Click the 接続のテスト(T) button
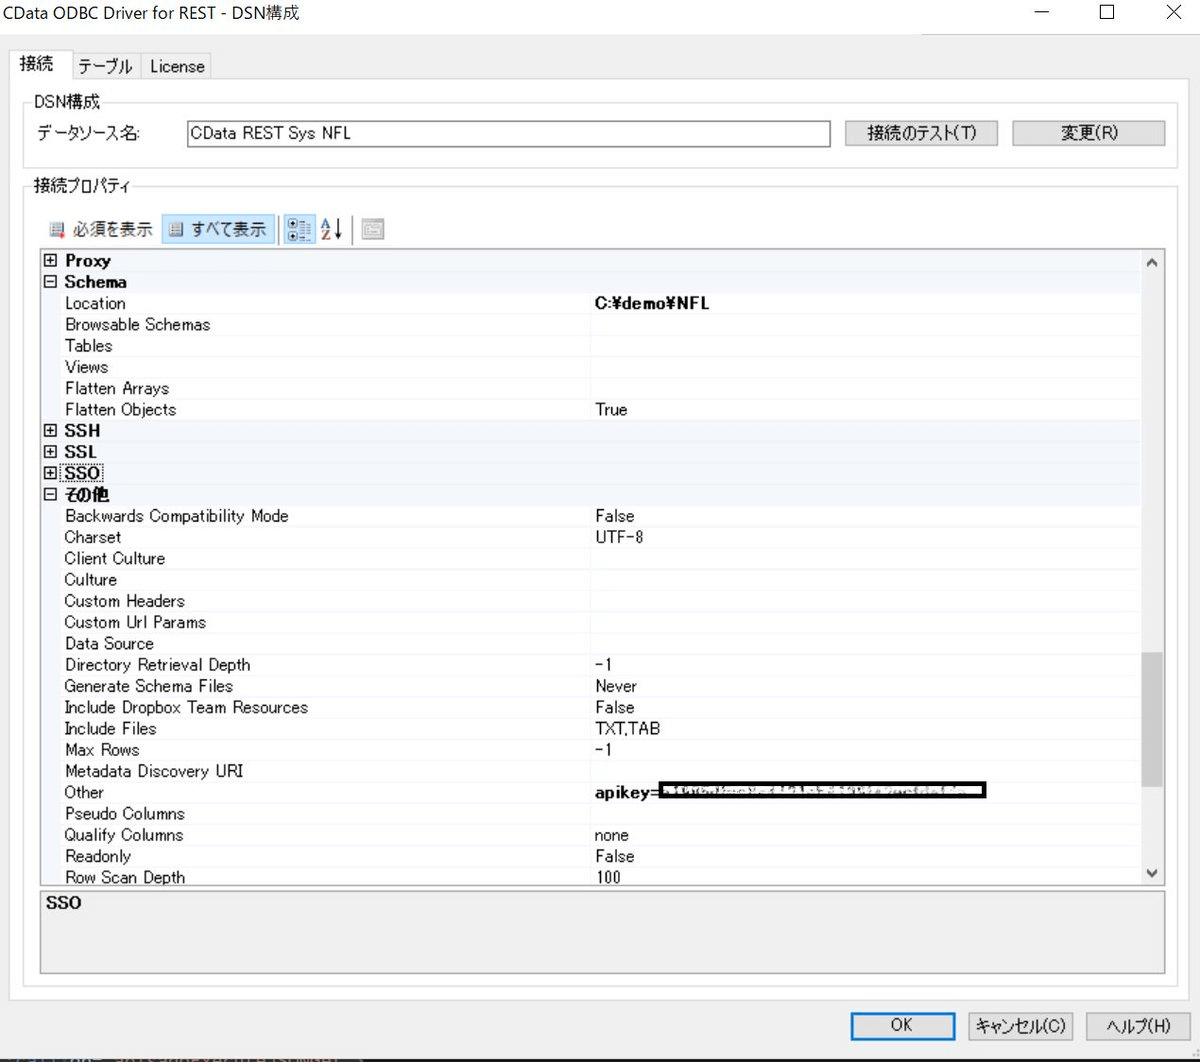This screenshot has height=1062, width=1200. pos(921,133)
